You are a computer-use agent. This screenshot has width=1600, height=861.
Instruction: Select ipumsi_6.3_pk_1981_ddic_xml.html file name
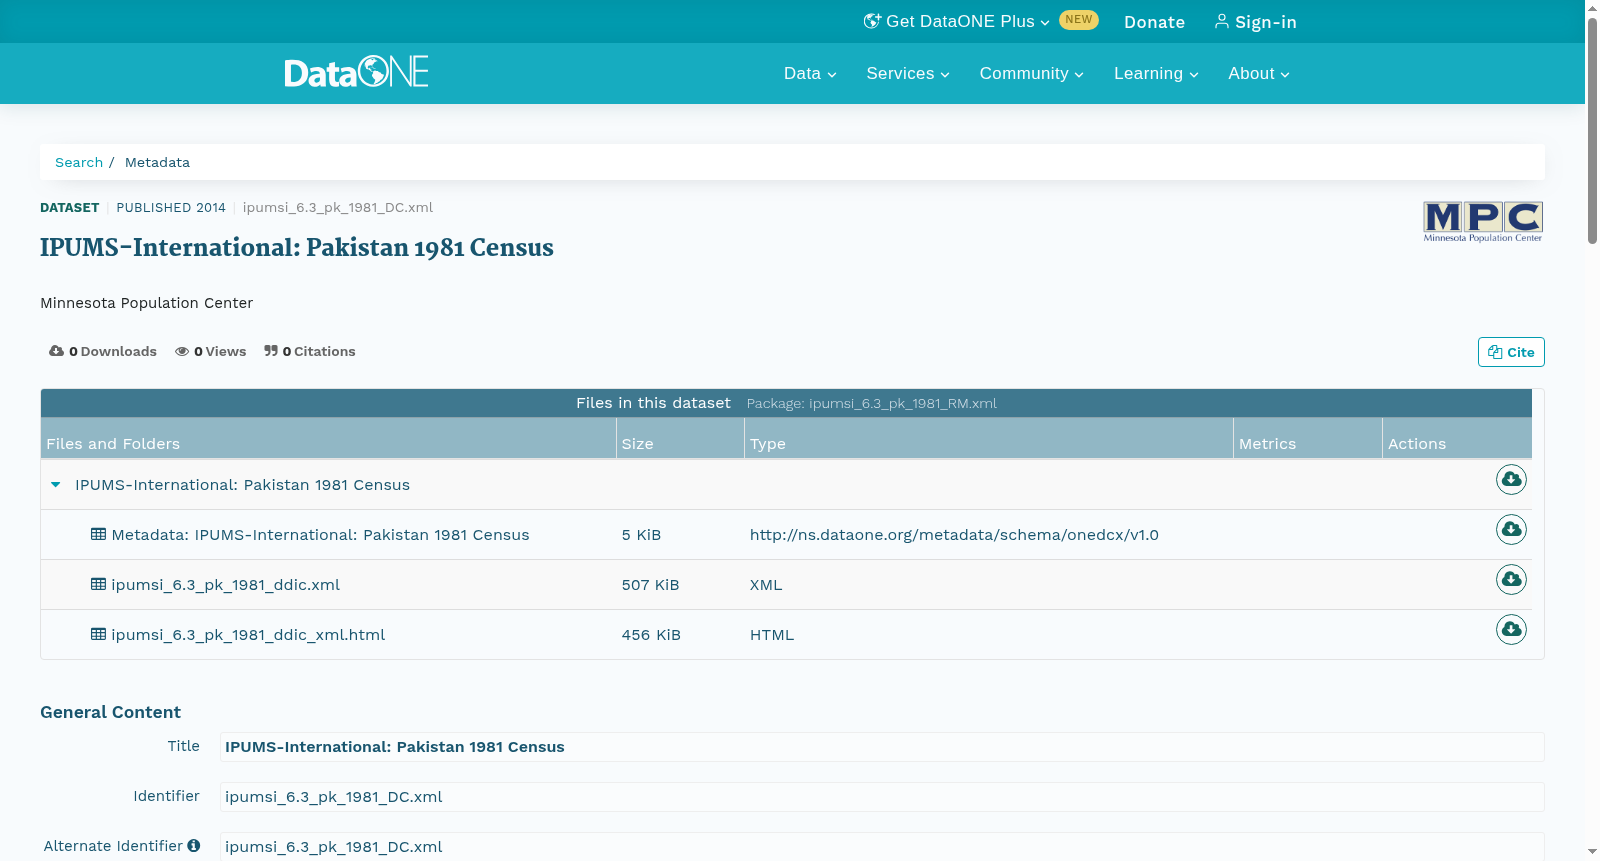248,635
